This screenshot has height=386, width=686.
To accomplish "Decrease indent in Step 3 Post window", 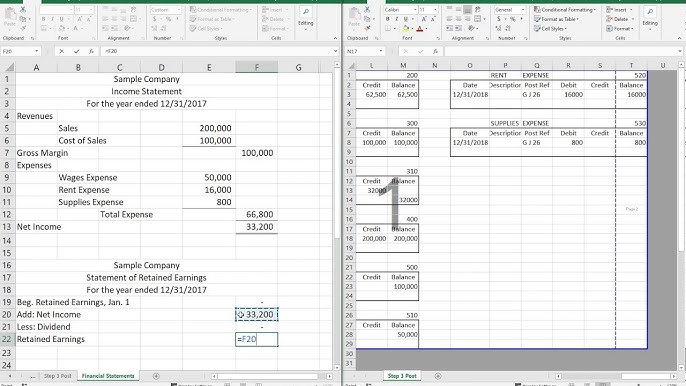I will 449,28.
